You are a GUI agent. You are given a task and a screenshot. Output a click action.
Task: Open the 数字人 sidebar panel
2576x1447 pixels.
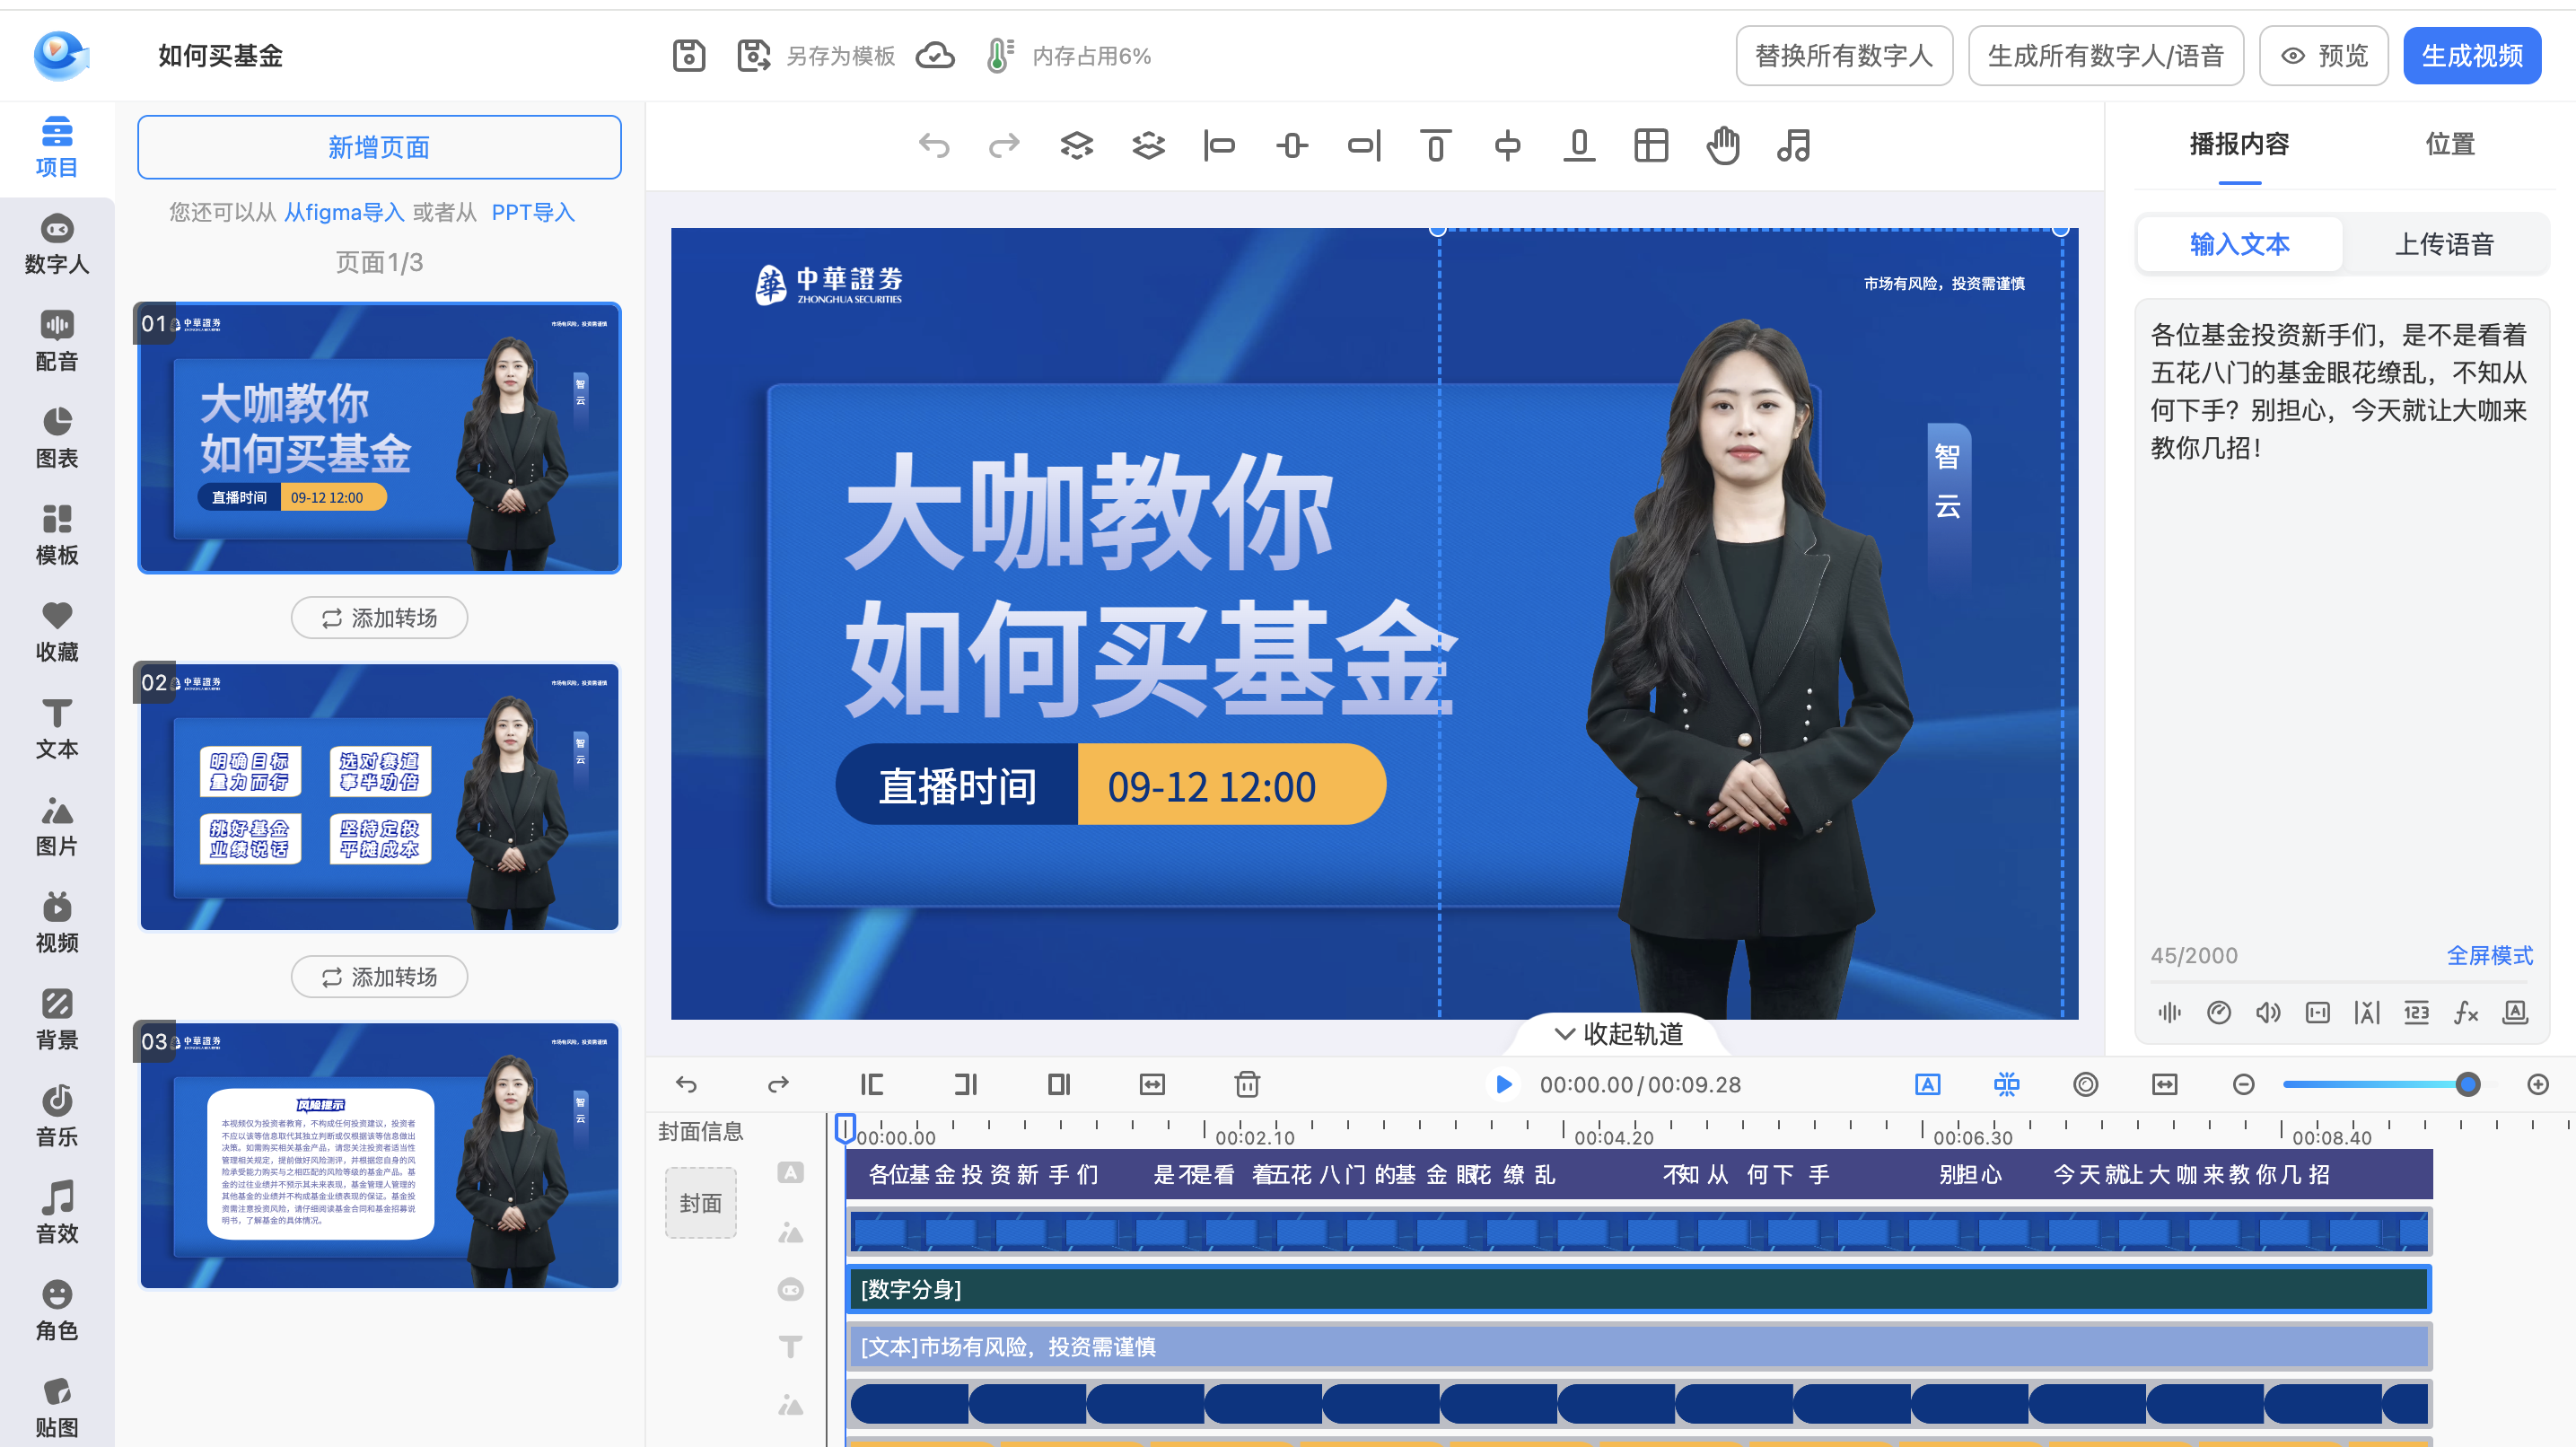57,245
